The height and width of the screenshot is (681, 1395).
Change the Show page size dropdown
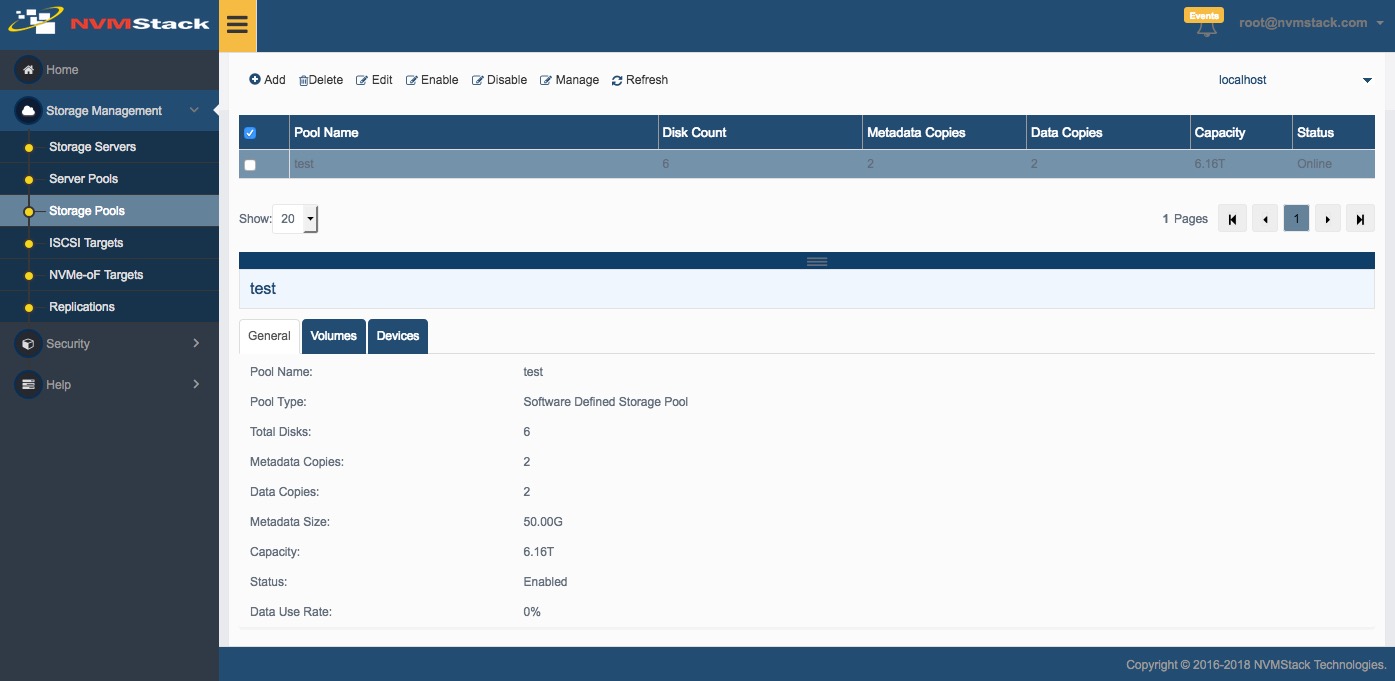tap(294, 218)
